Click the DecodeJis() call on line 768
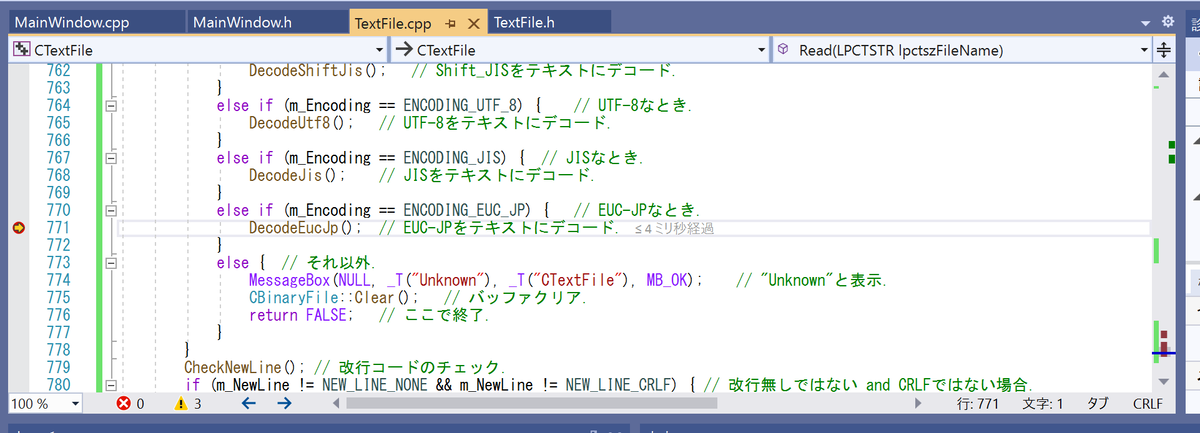Image resolution: width=1200 pixels, height=433 pixels. (297, 176)
